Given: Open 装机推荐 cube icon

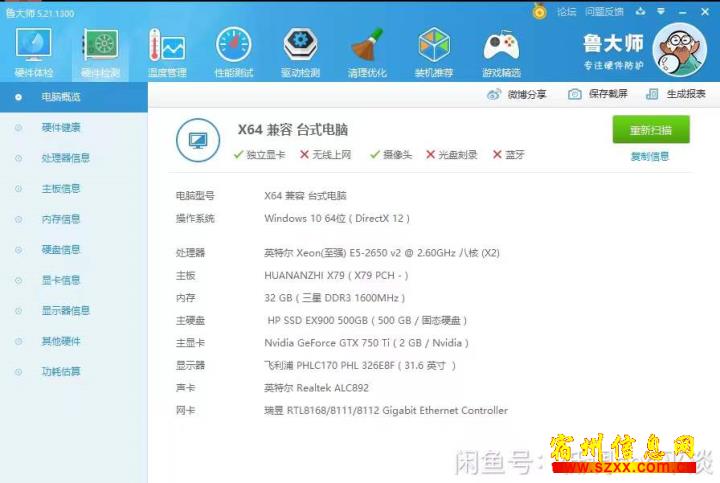Looking at the screenshot, I should click(434, 52).
